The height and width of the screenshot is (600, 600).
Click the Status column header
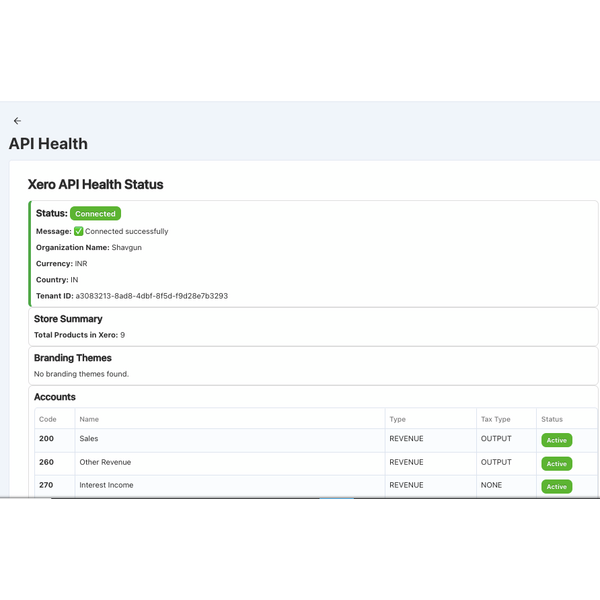pyautogui.click(x=552, y=419)
